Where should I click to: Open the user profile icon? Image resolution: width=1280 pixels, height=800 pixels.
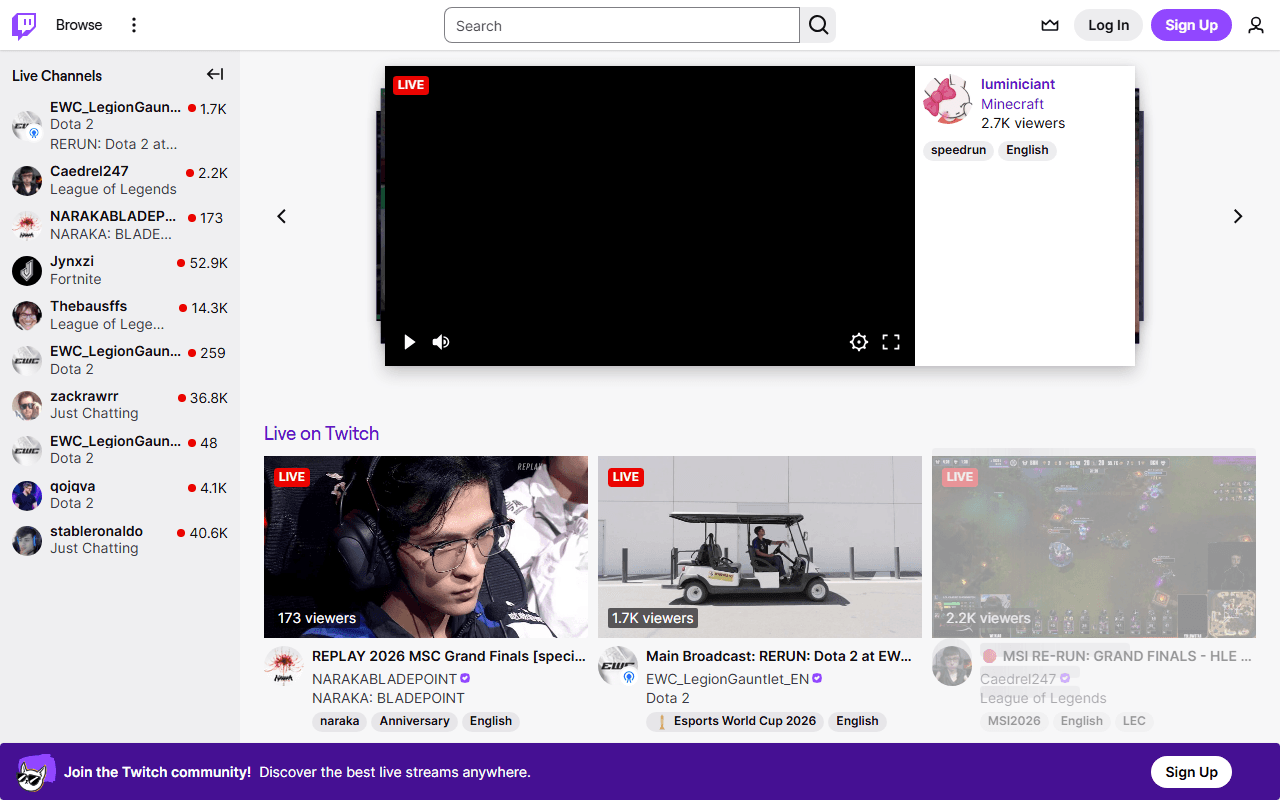(x=1256, y=26)
